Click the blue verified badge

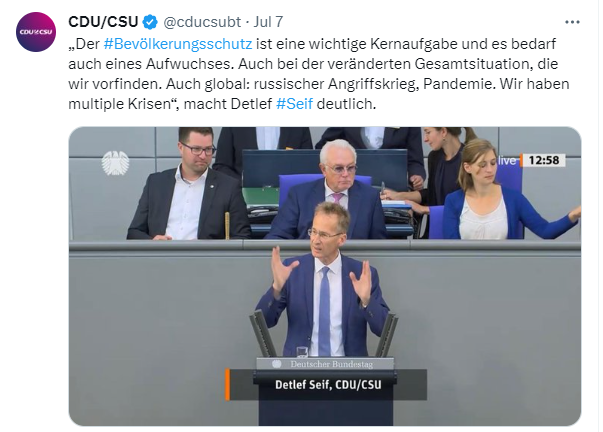point(150,22)
